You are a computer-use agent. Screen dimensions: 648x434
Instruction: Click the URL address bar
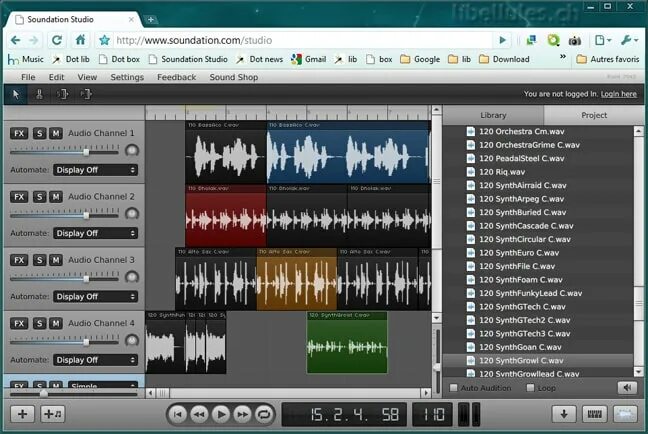point(304,40)
